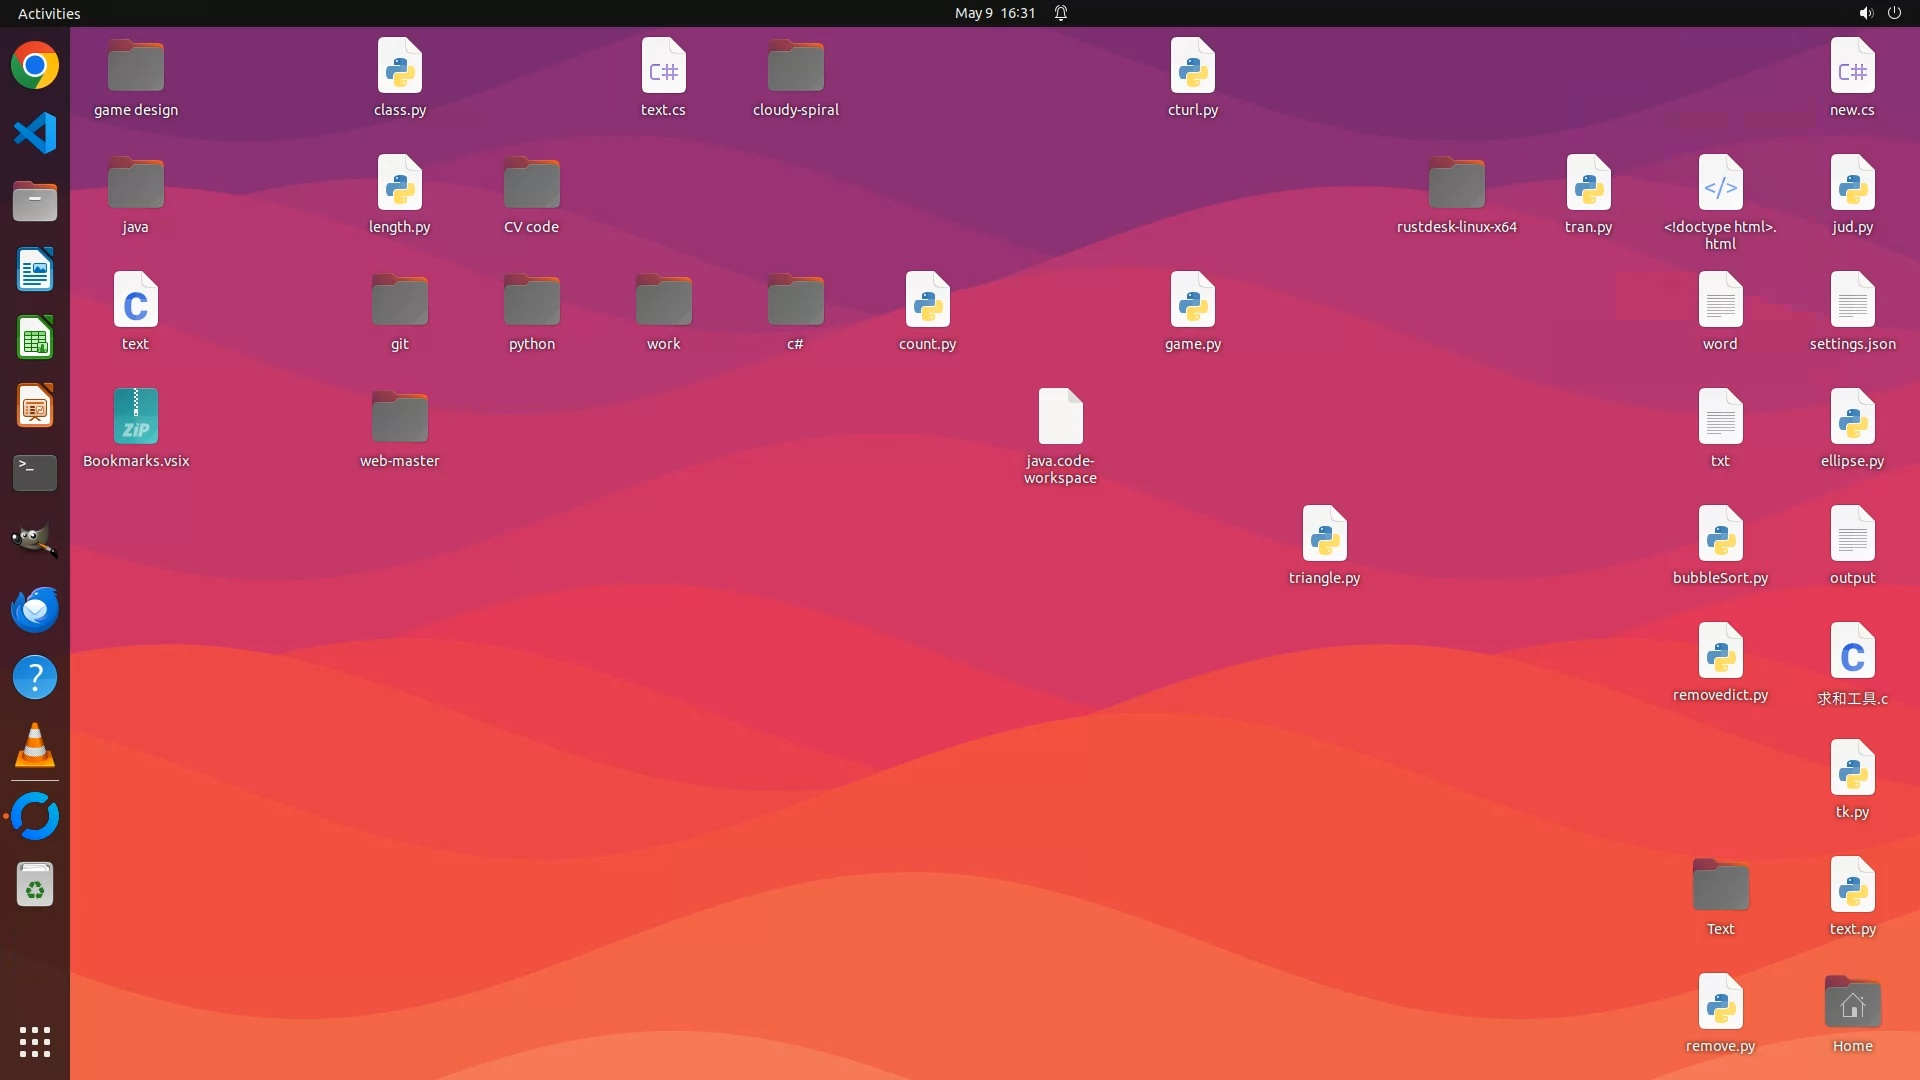Click the Activities button

[x=49, y=13]
